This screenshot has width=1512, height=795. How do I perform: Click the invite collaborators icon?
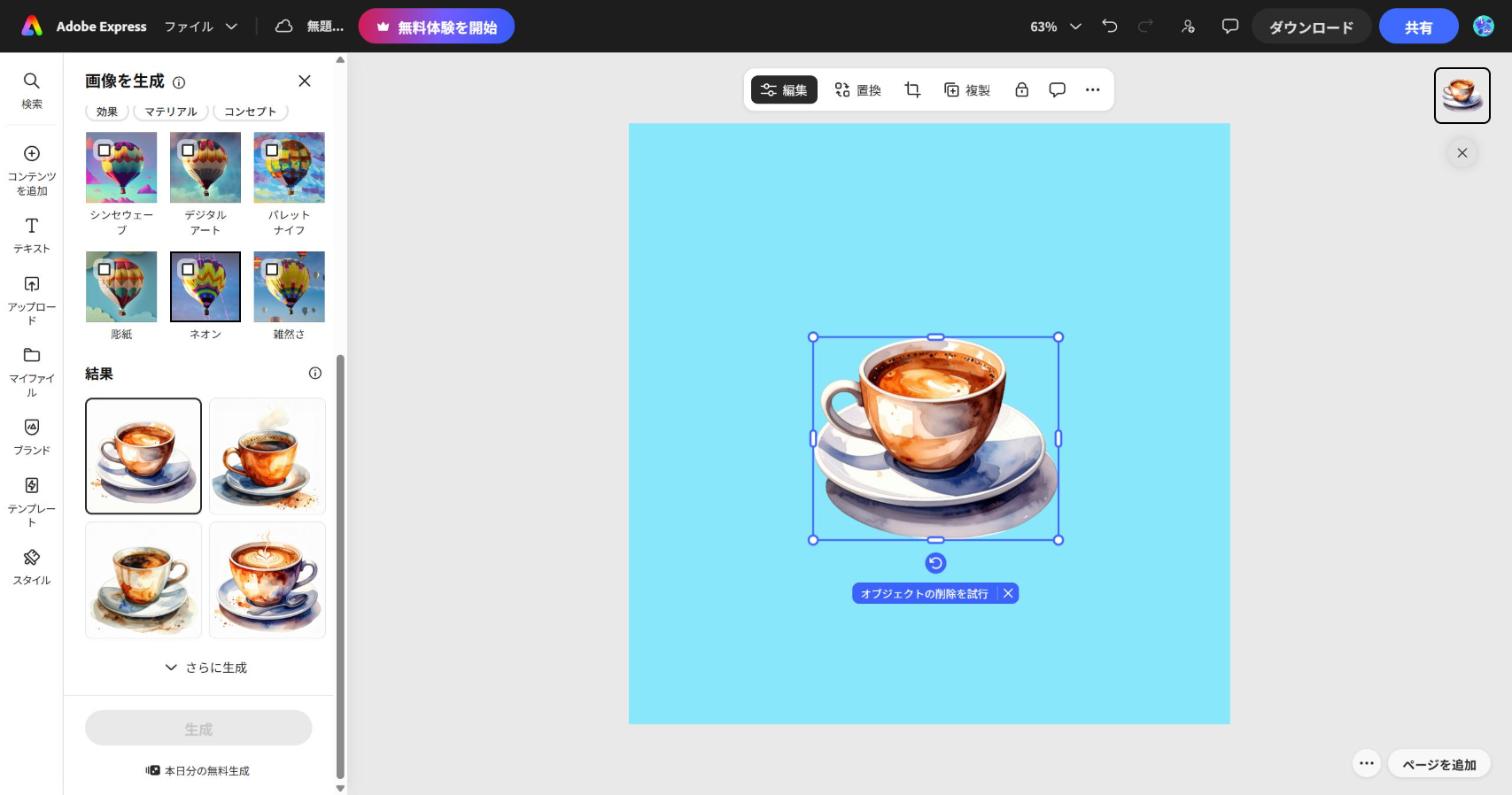coord(1187,26)
